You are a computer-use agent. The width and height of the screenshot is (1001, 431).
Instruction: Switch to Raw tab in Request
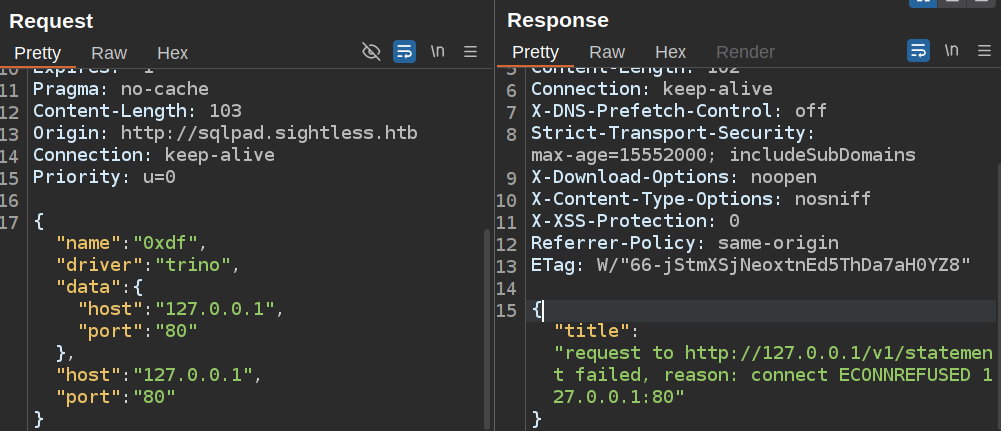(x=109, y=53)
